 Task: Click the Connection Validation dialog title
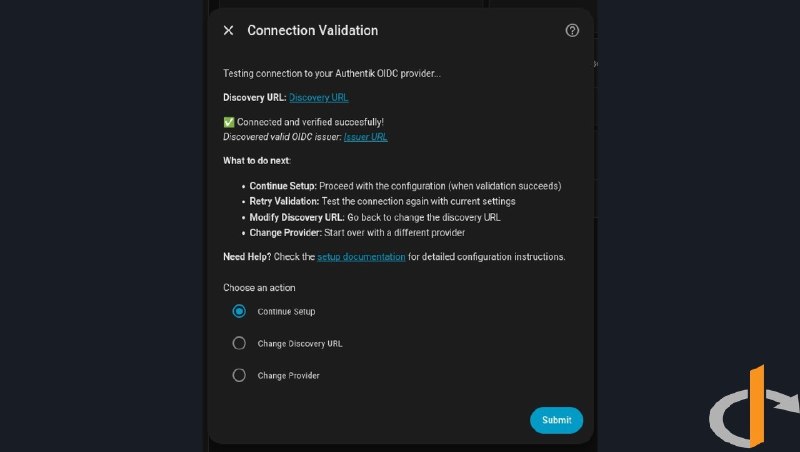(313, 31)
